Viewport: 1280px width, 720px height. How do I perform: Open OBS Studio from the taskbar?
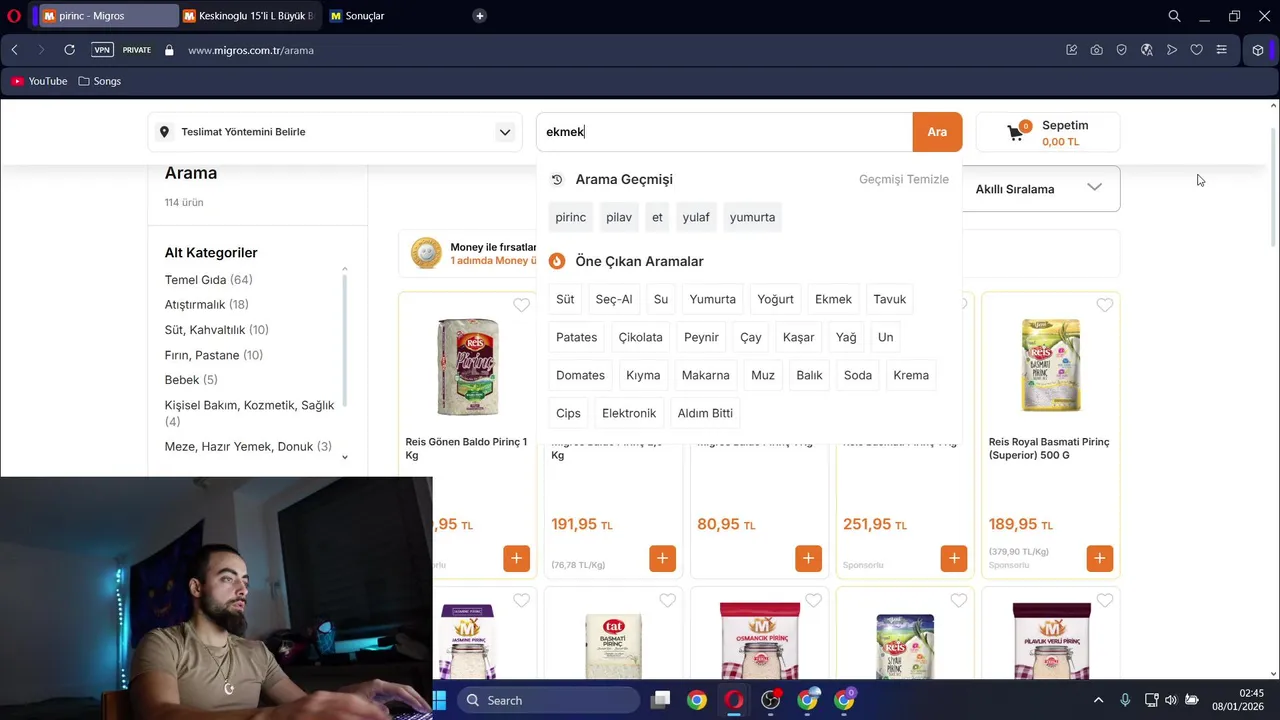point(771,700)
